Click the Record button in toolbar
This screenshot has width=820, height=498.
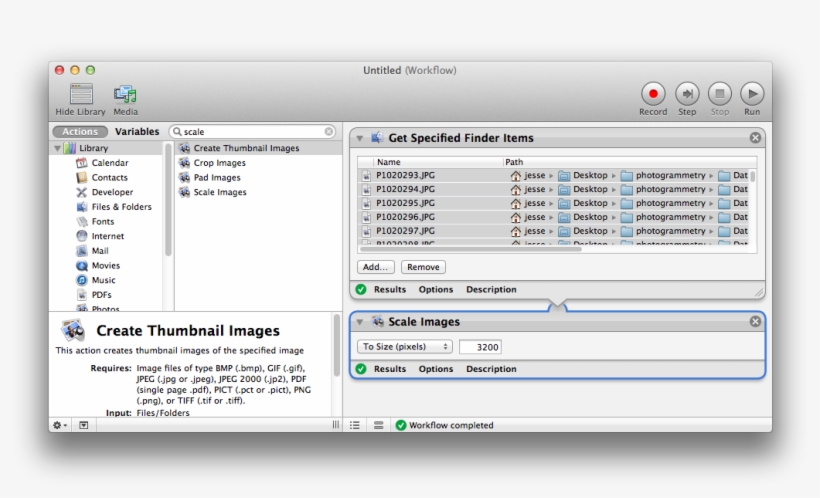(x=653, y=94)
